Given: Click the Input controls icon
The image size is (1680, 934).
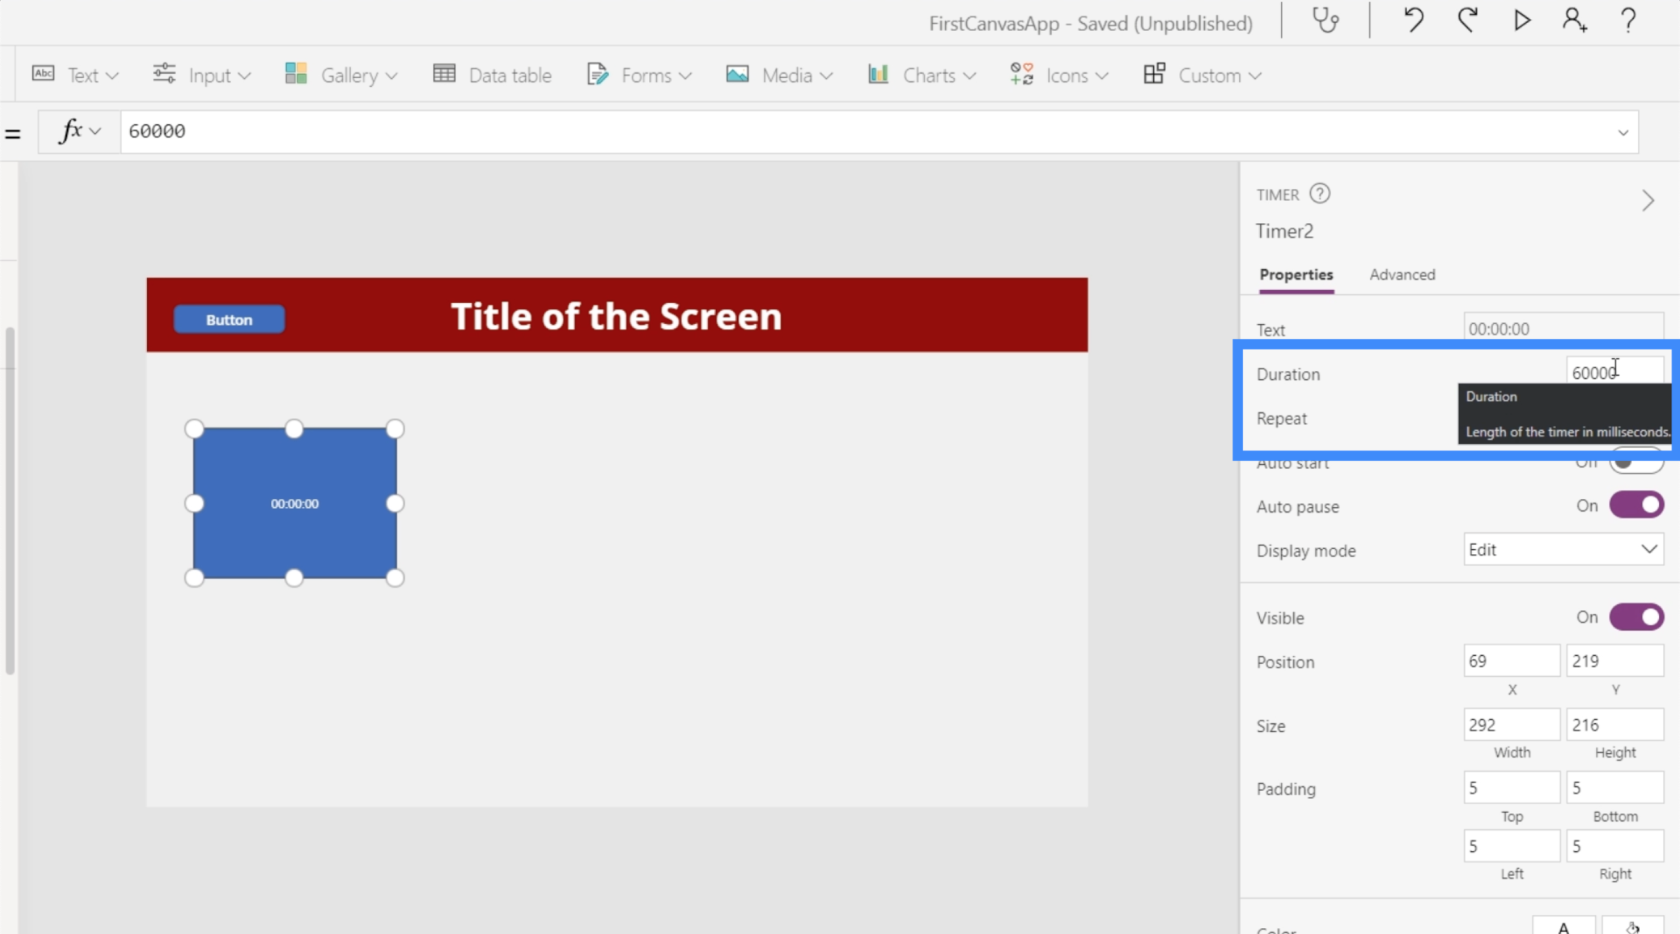Looking at the screenshot, I should (x=164, y=74).
